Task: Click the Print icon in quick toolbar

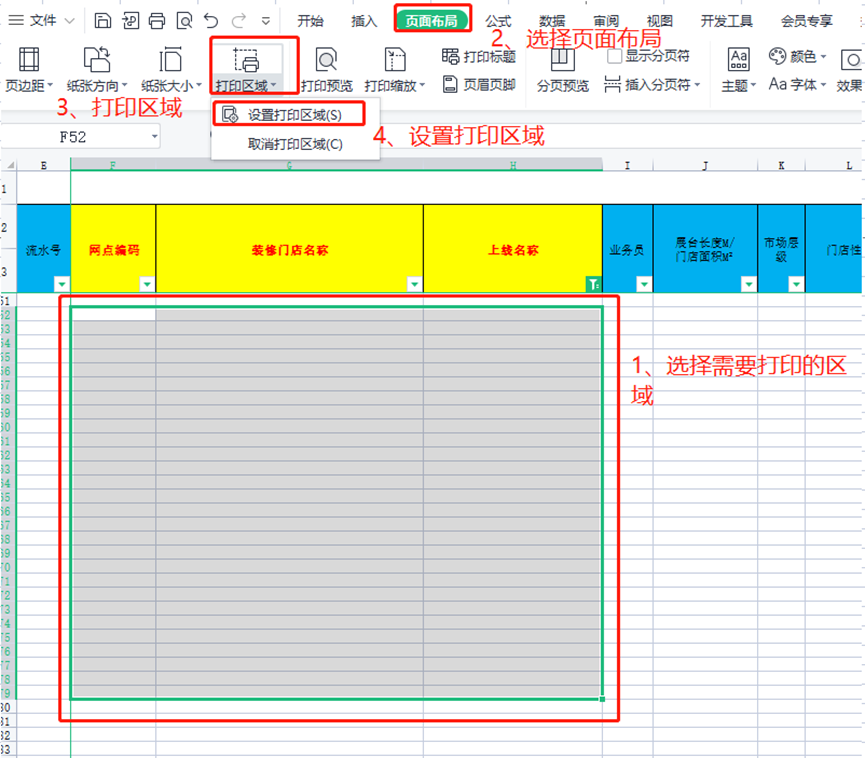Action: click(x=157, y=21)
